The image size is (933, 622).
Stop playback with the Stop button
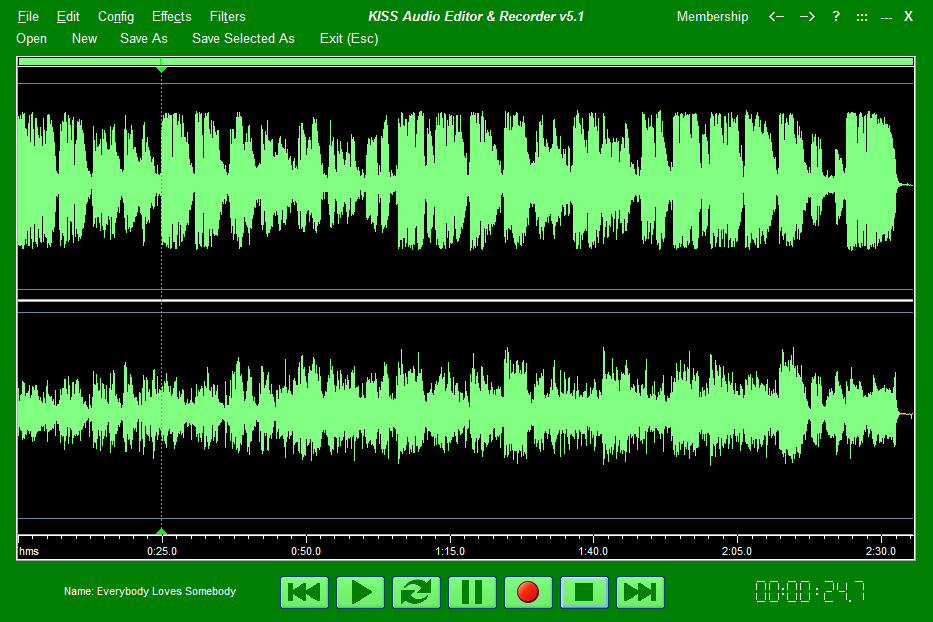pyautogui.click(x=584, y=592)
